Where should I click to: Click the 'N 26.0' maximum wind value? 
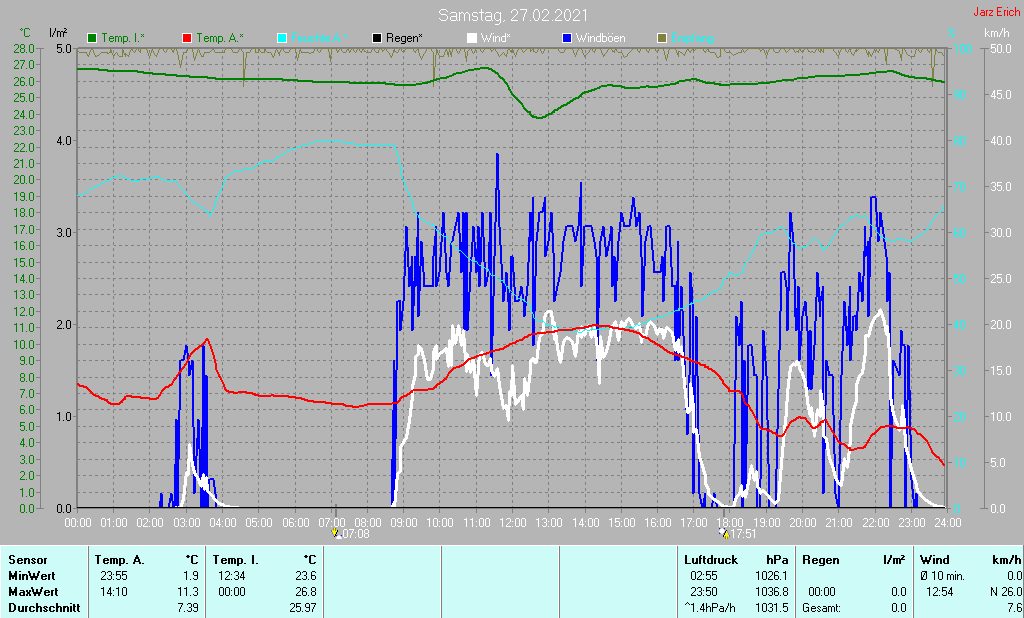[1006, 592]
